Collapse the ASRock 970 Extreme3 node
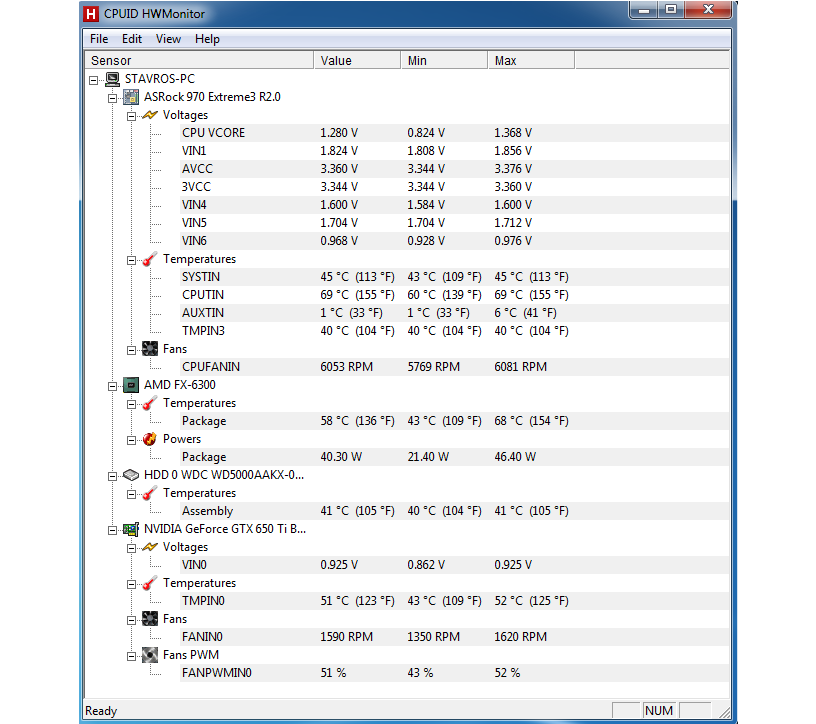 112,98
